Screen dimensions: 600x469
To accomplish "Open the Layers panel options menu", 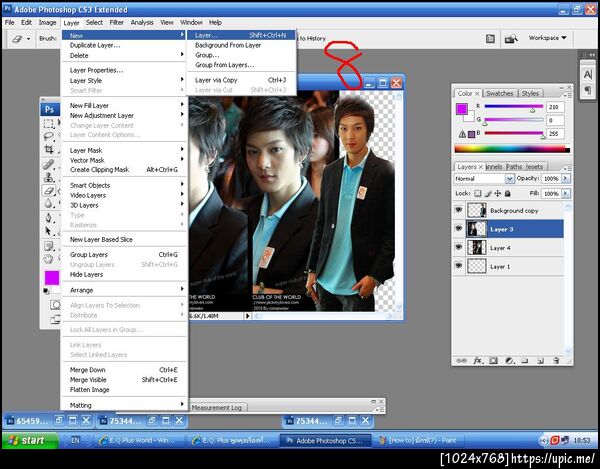I will 567,168.
